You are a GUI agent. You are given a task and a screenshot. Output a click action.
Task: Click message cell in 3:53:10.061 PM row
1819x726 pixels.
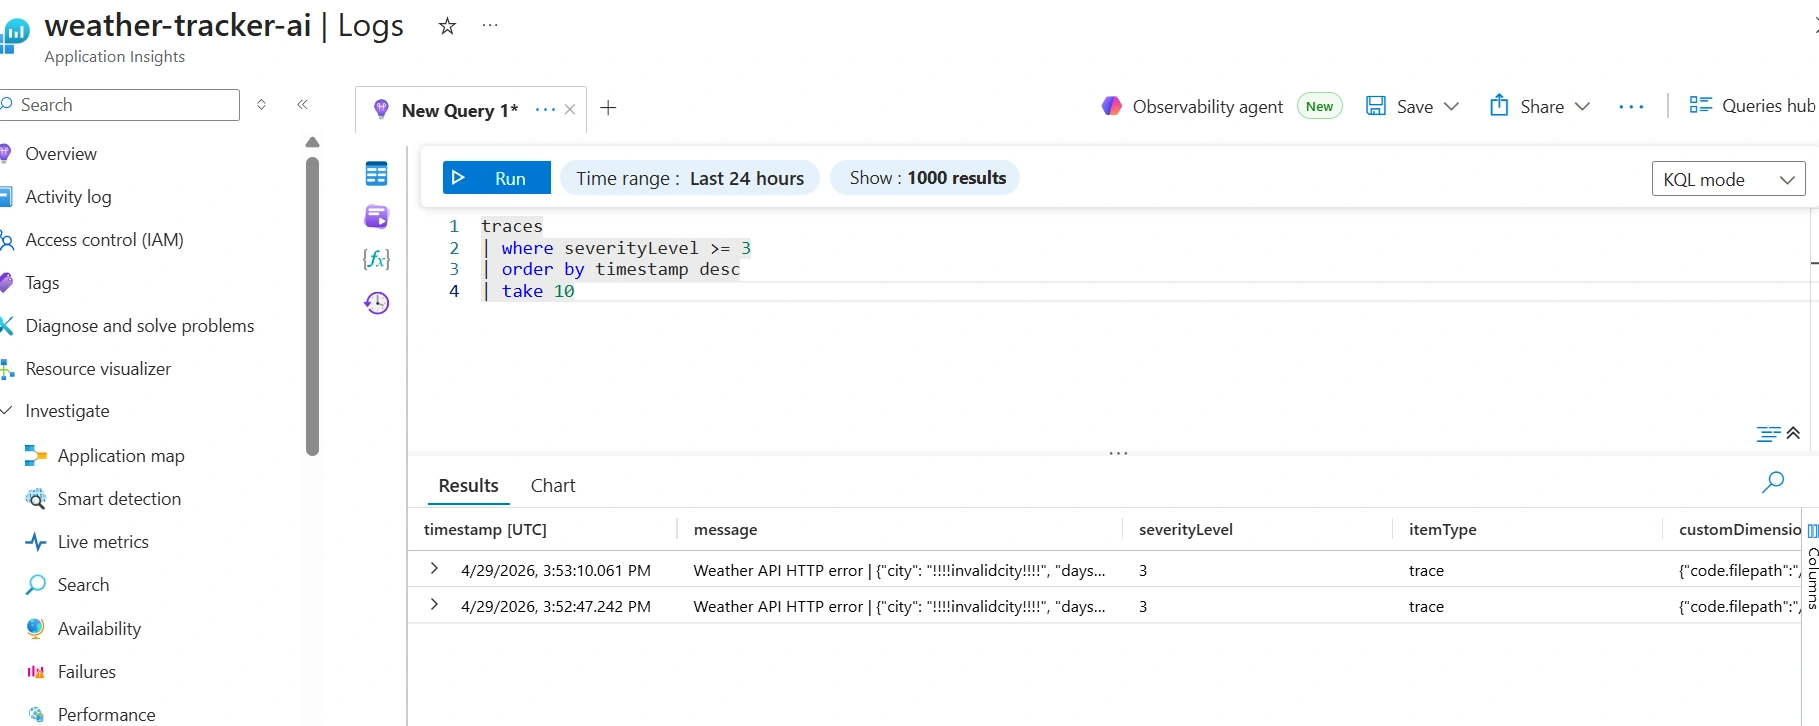point(899,570)
